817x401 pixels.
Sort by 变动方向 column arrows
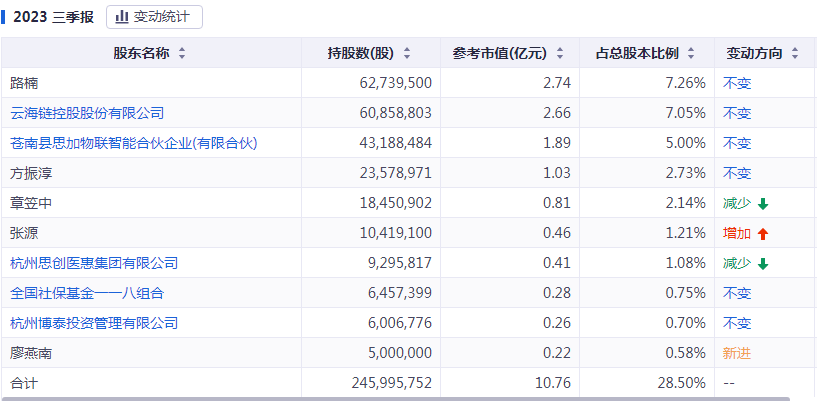(x=794, y=54)
